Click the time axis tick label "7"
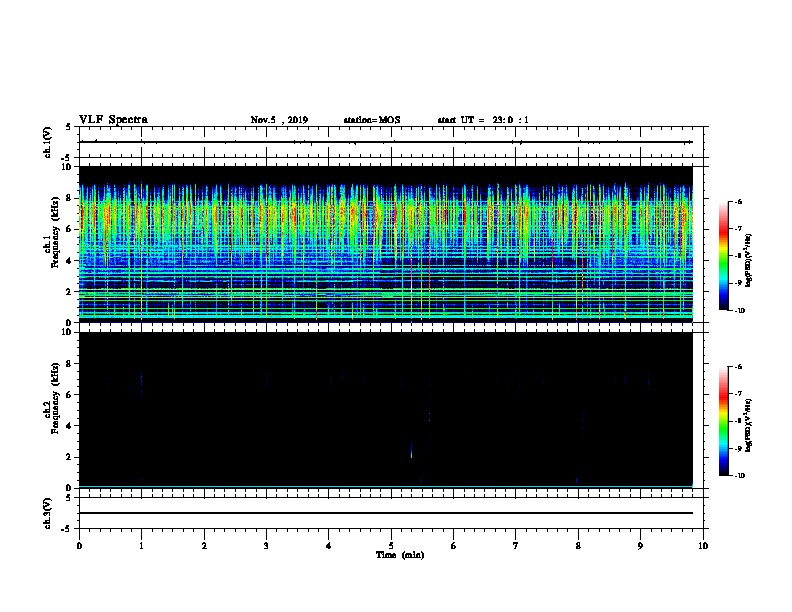Screen dimensions: 792x612 tap(516, 546)
